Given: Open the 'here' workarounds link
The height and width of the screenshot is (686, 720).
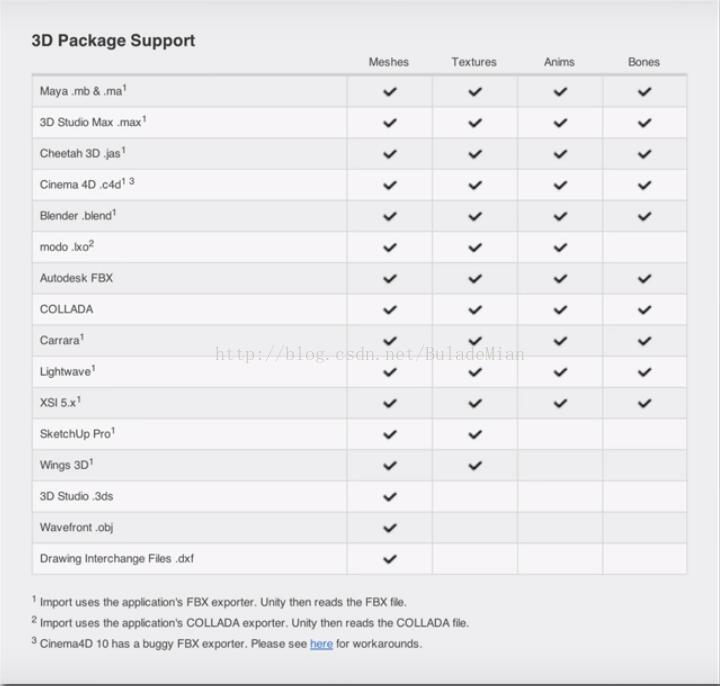Looking at the screenshot, I should 321,644.
